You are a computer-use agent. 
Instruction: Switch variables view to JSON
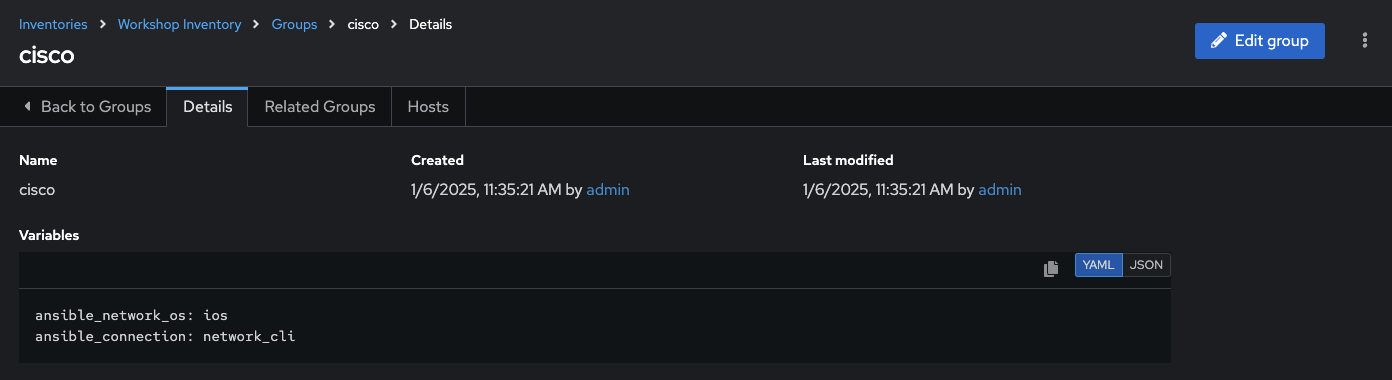[x=1146, y=265]
